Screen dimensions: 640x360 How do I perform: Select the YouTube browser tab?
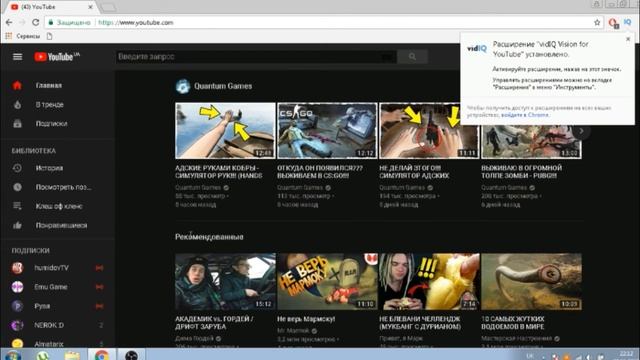(51, 7)
